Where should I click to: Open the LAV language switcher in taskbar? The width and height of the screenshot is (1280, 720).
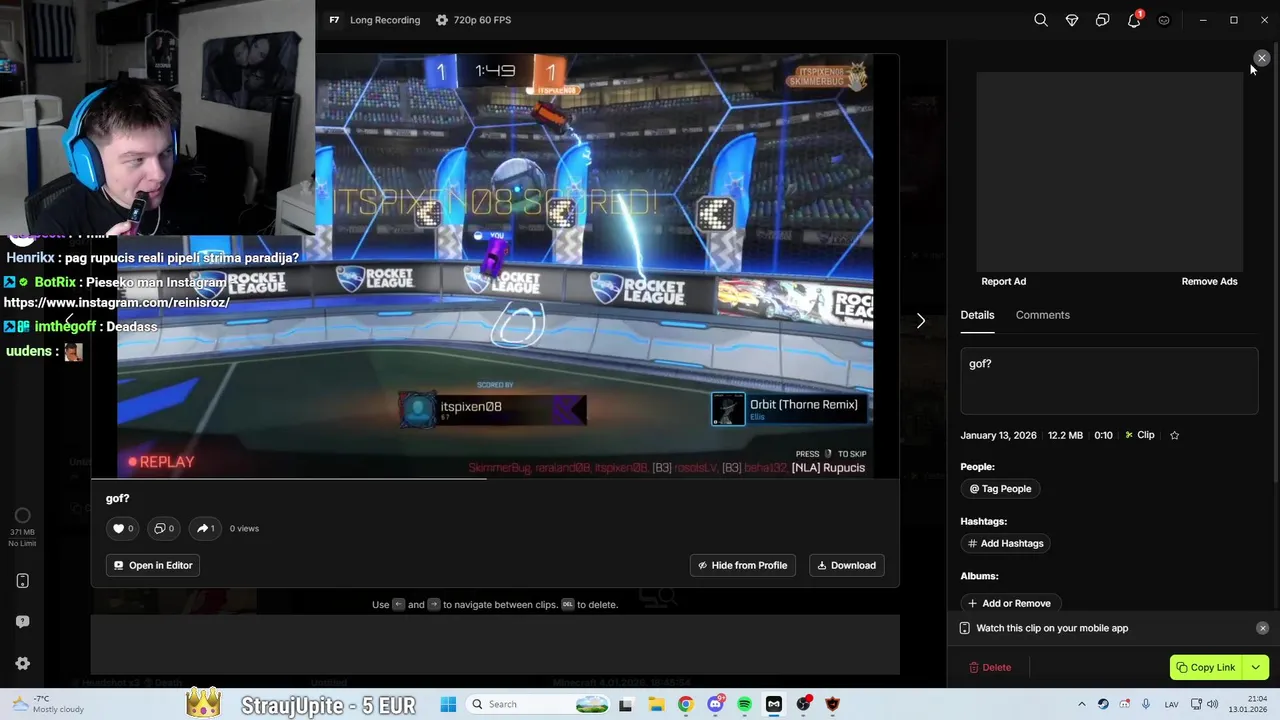click(1173, 704)
